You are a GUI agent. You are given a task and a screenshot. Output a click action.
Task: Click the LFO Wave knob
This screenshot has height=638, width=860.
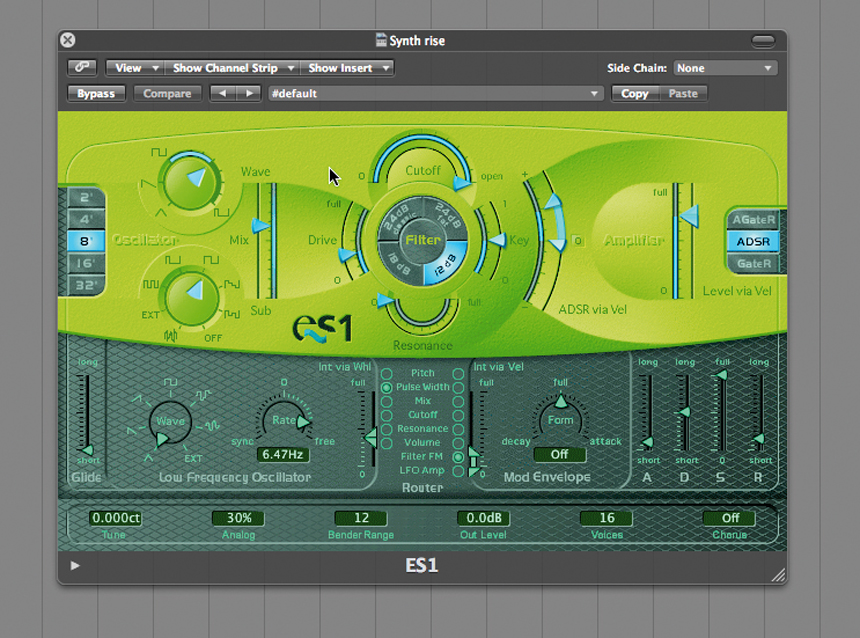click(170, 422)
